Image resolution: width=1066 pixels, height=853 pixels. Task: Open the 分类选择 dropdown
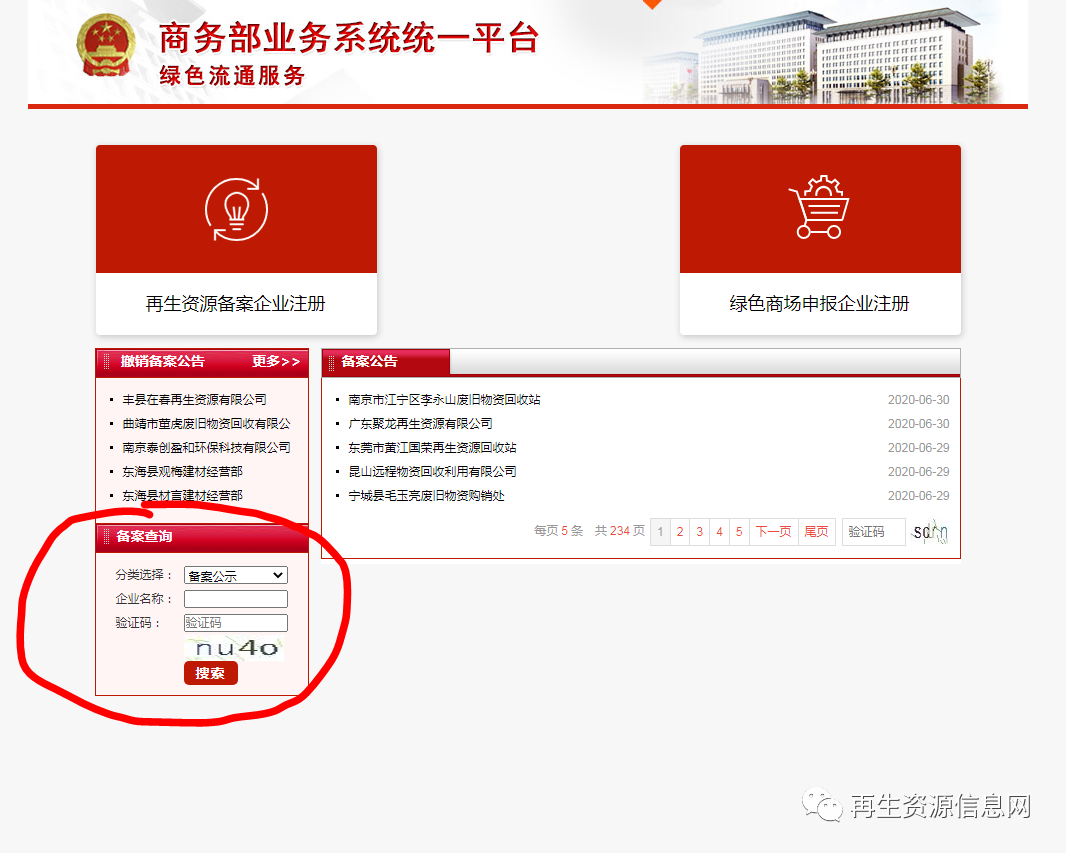tap(235, 574)
